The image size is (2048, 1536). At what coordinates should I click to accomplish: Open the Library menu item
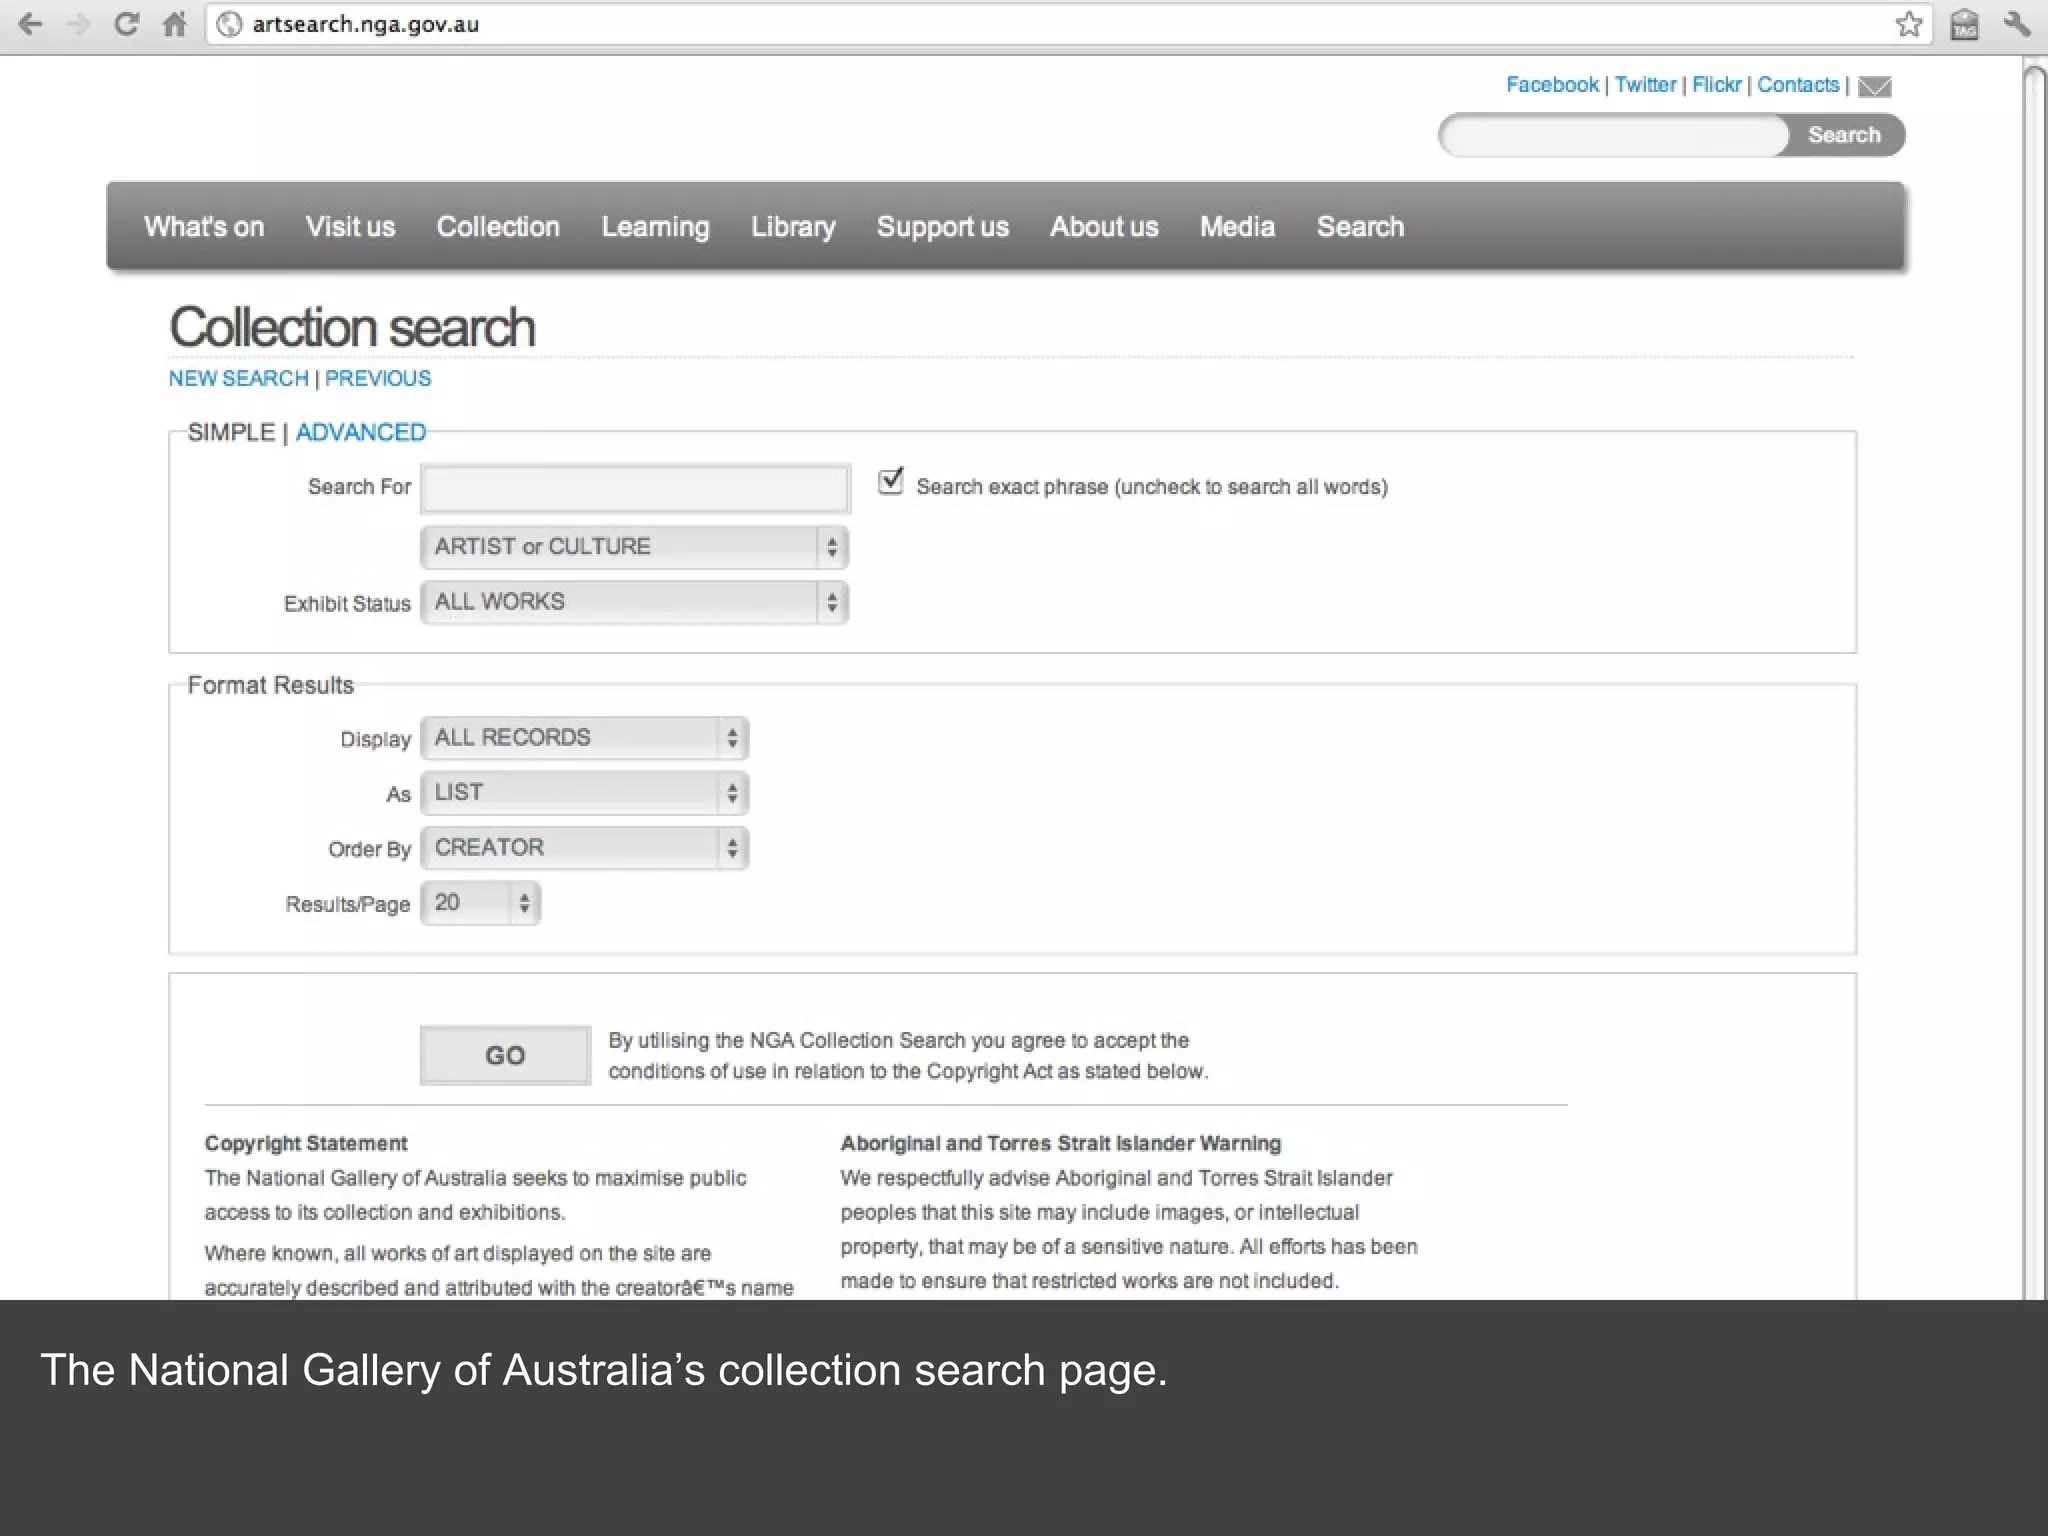[x=793, y=227]
